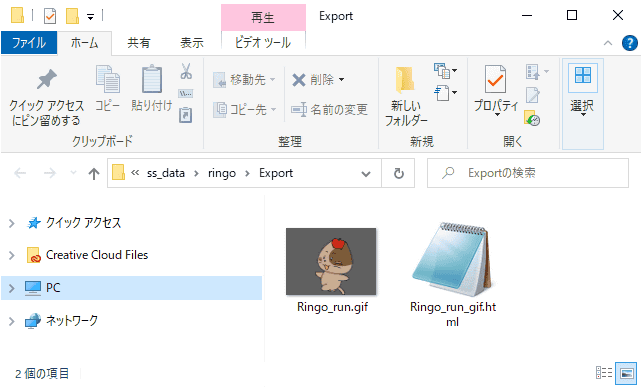Open Properties (プロパティ) checkmark icon
The height and width of the screenshot is (387, 642).
[x=495, y=79]
